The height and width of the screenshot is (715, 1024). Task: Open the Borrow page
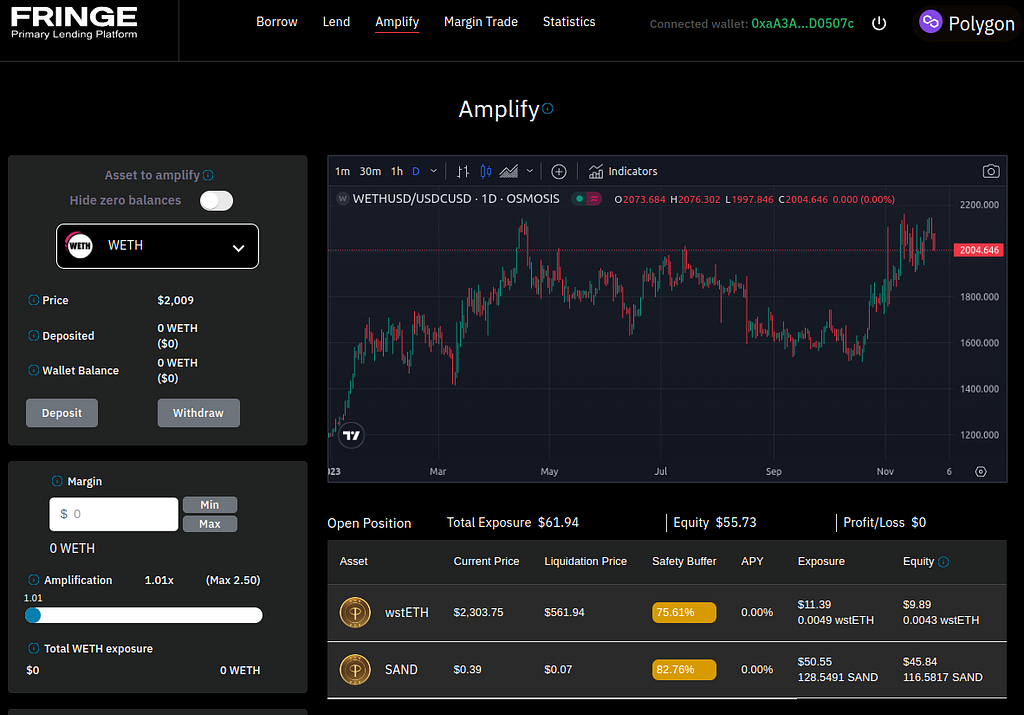pos(277,22)
